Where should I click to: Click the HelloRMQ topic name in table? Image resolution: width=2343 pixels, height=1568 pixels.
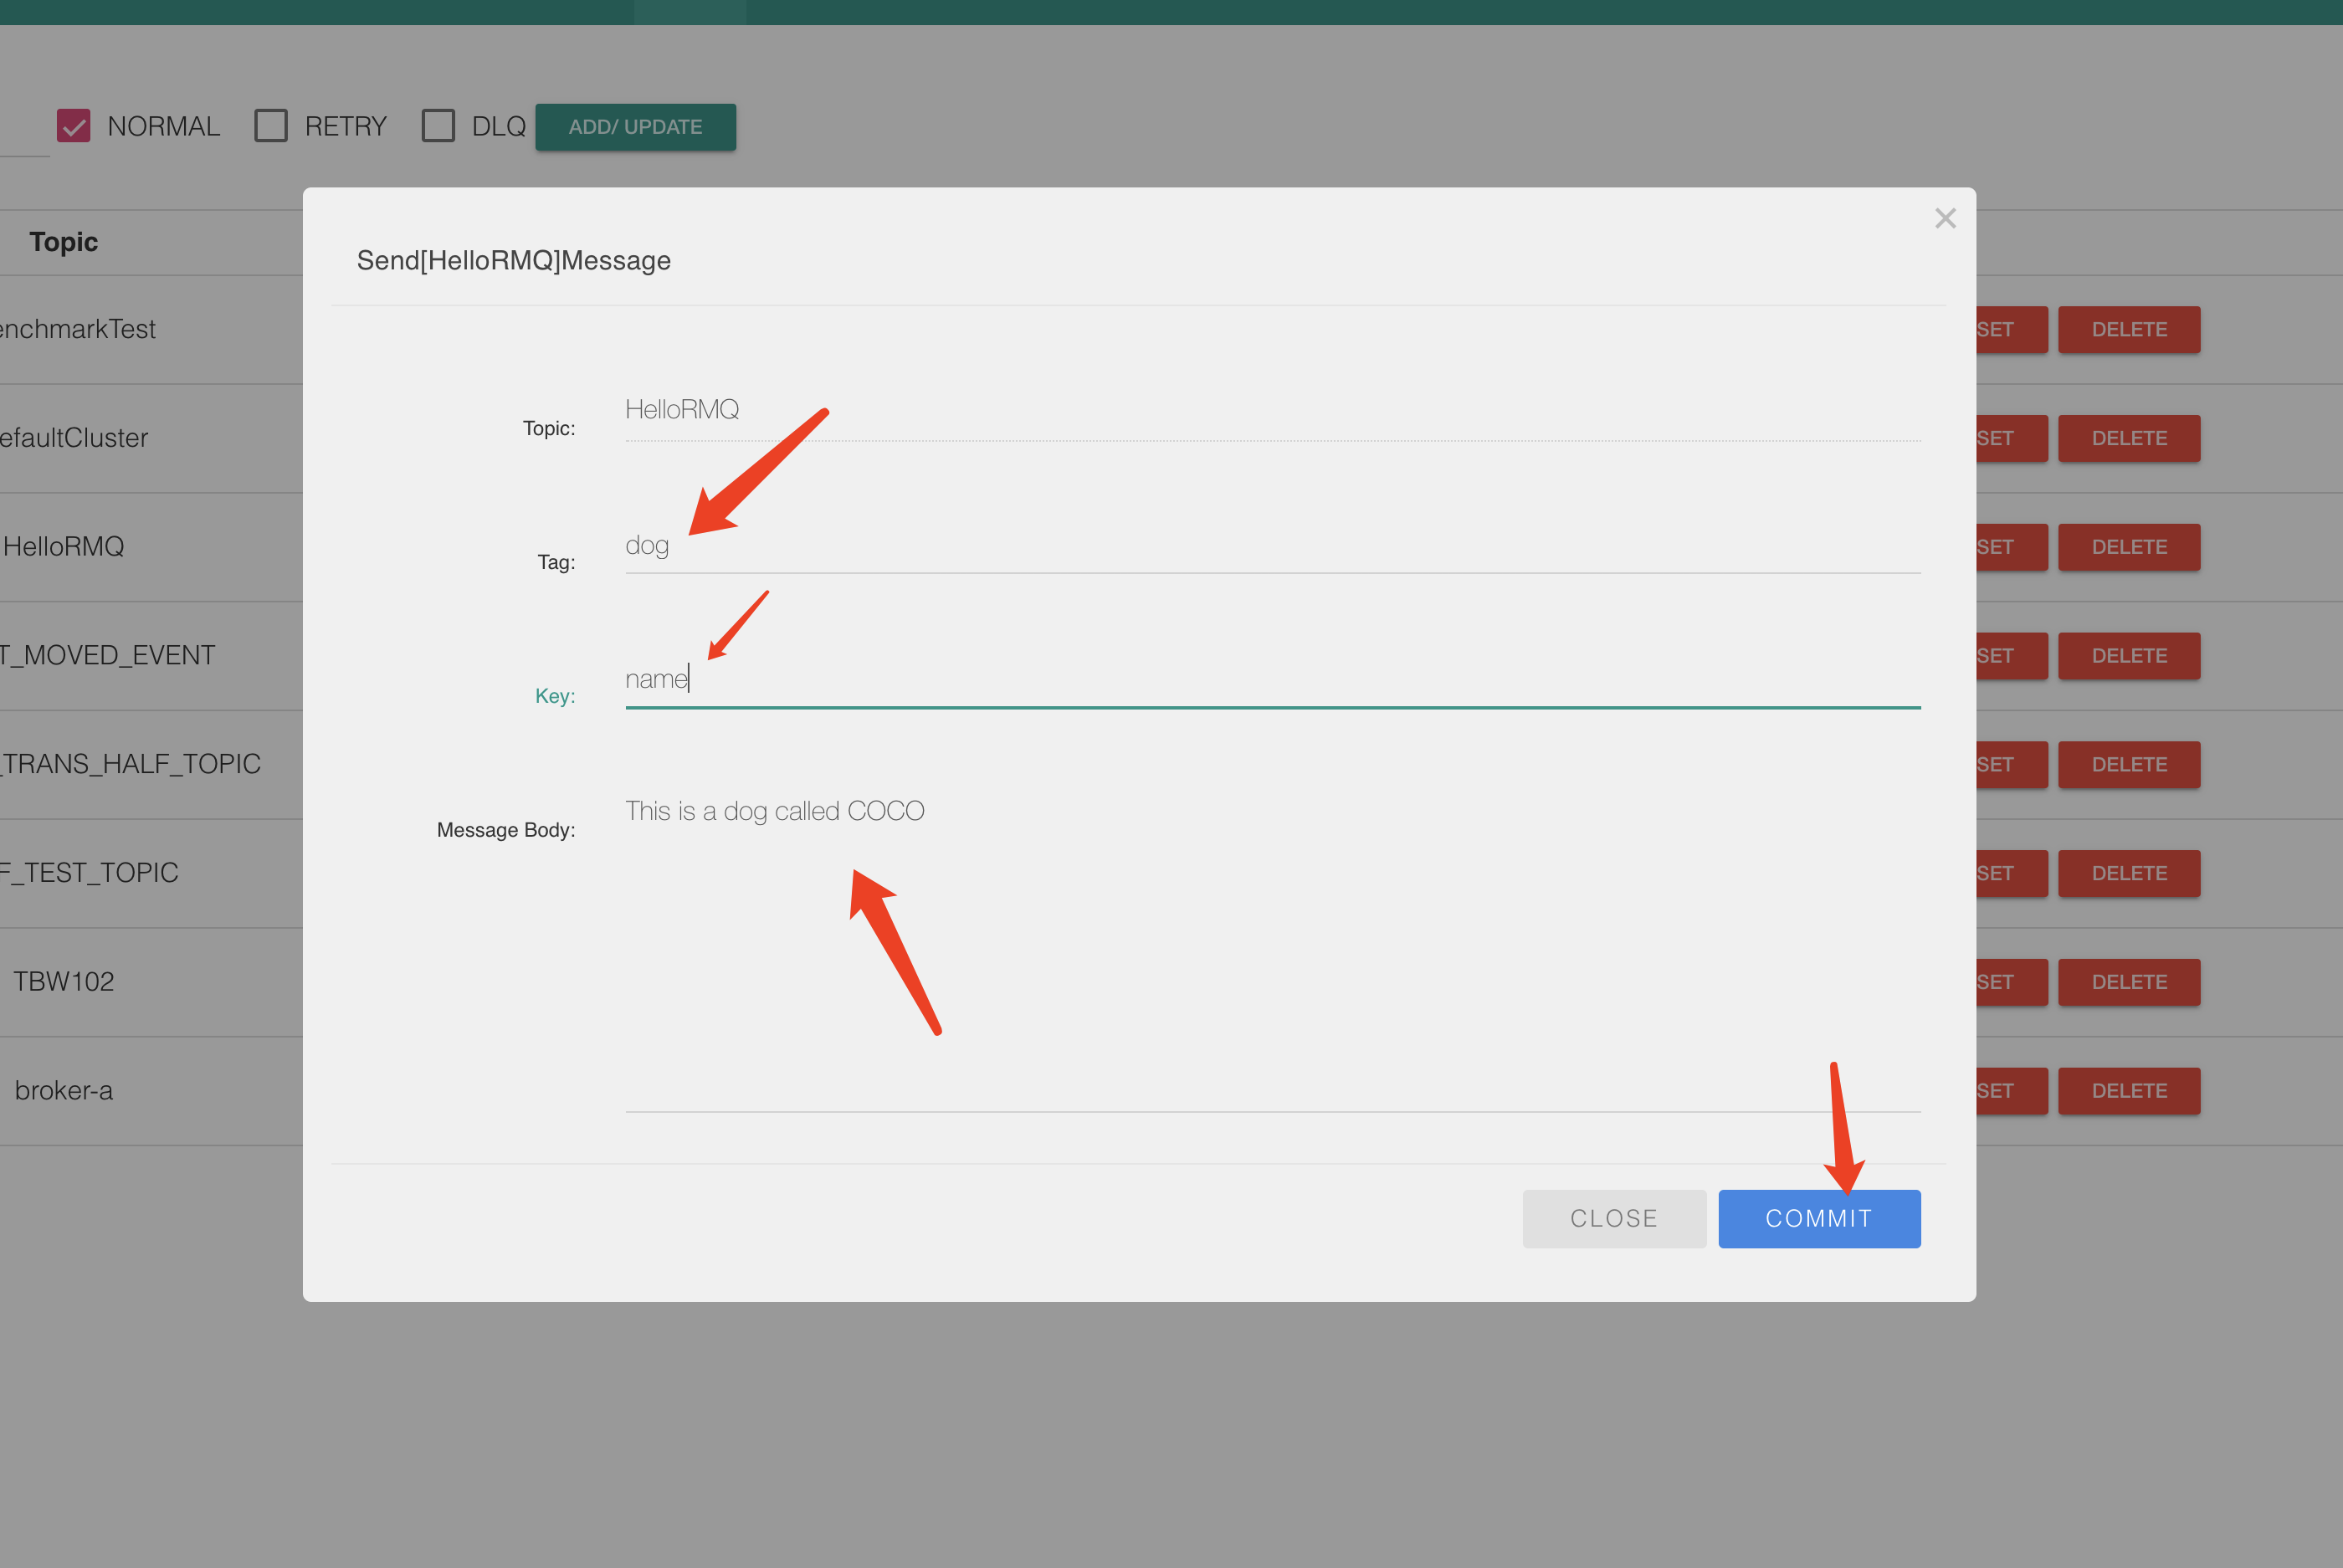tap(64, 547)
